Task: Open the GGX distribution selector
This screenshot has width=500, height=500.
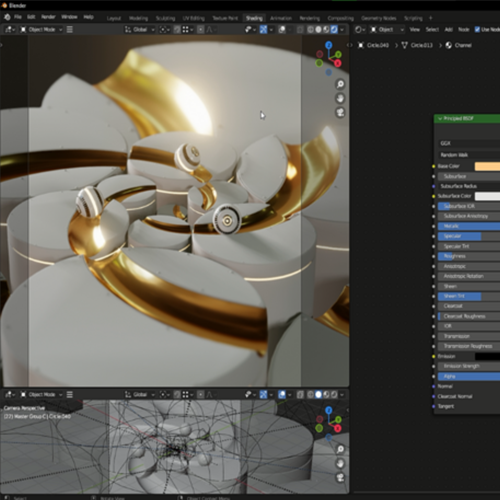Action: coord(469,143)
